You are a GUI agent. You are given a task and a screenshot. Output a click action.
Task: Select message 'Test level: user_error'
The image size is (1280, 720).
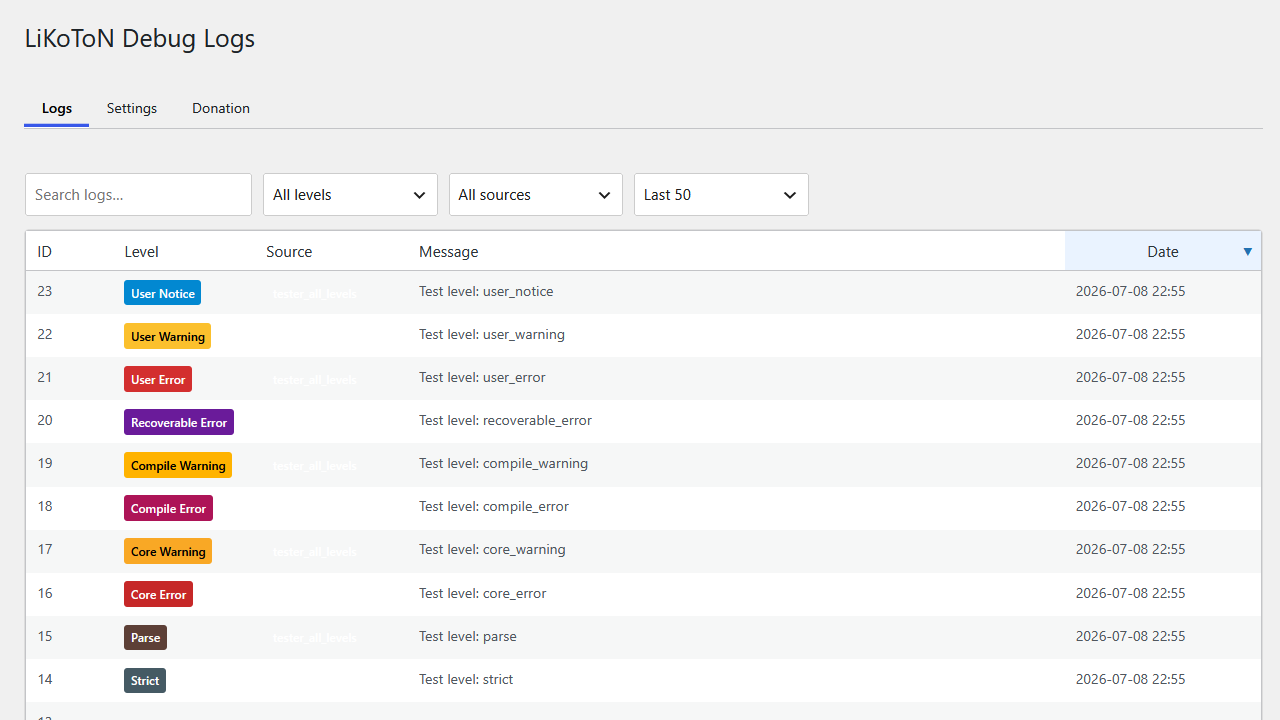pyautogui.click(x=482, y=378)
